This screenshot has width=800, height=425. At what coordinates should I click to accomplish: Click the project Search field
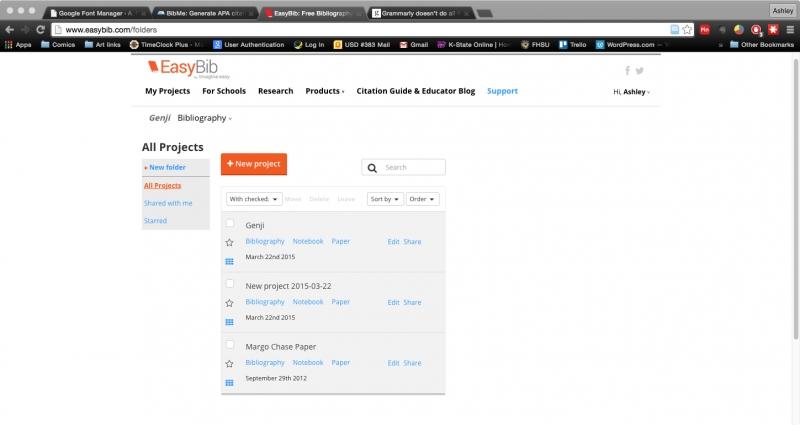(412, 168)
